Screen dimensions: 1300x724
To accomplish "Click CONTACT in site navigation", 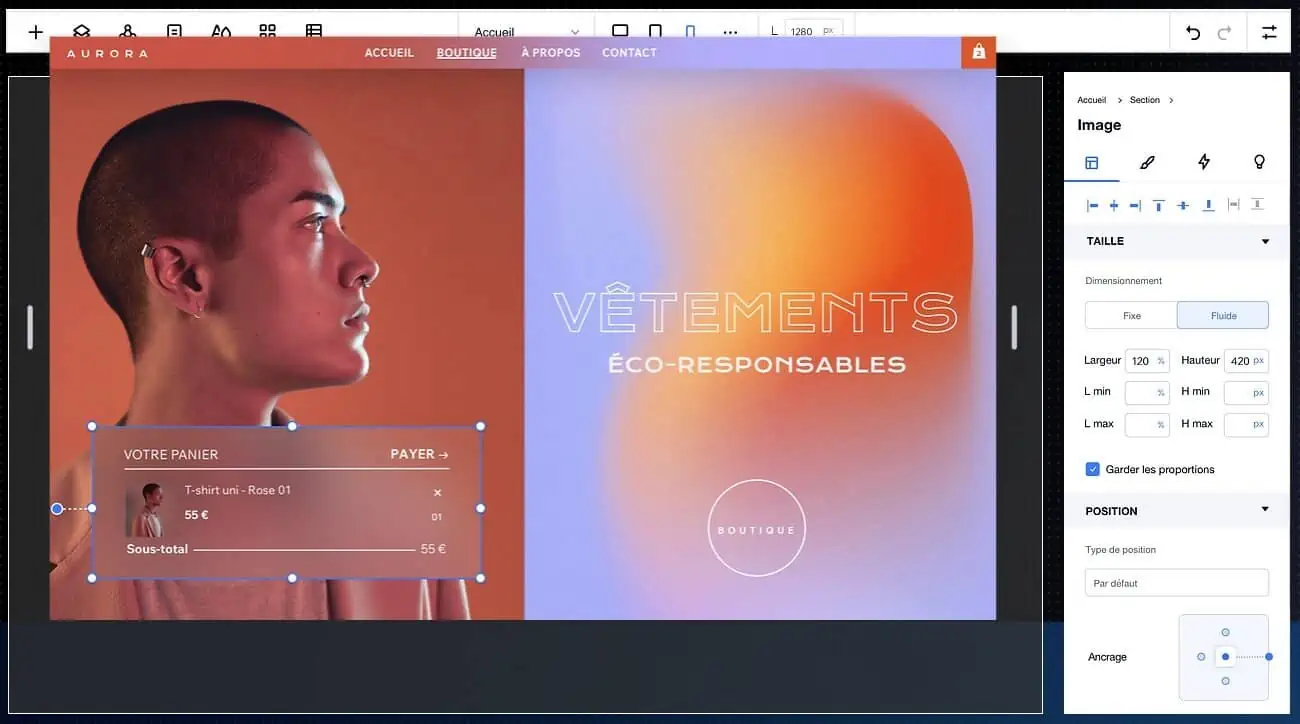I will click(629, 53).
